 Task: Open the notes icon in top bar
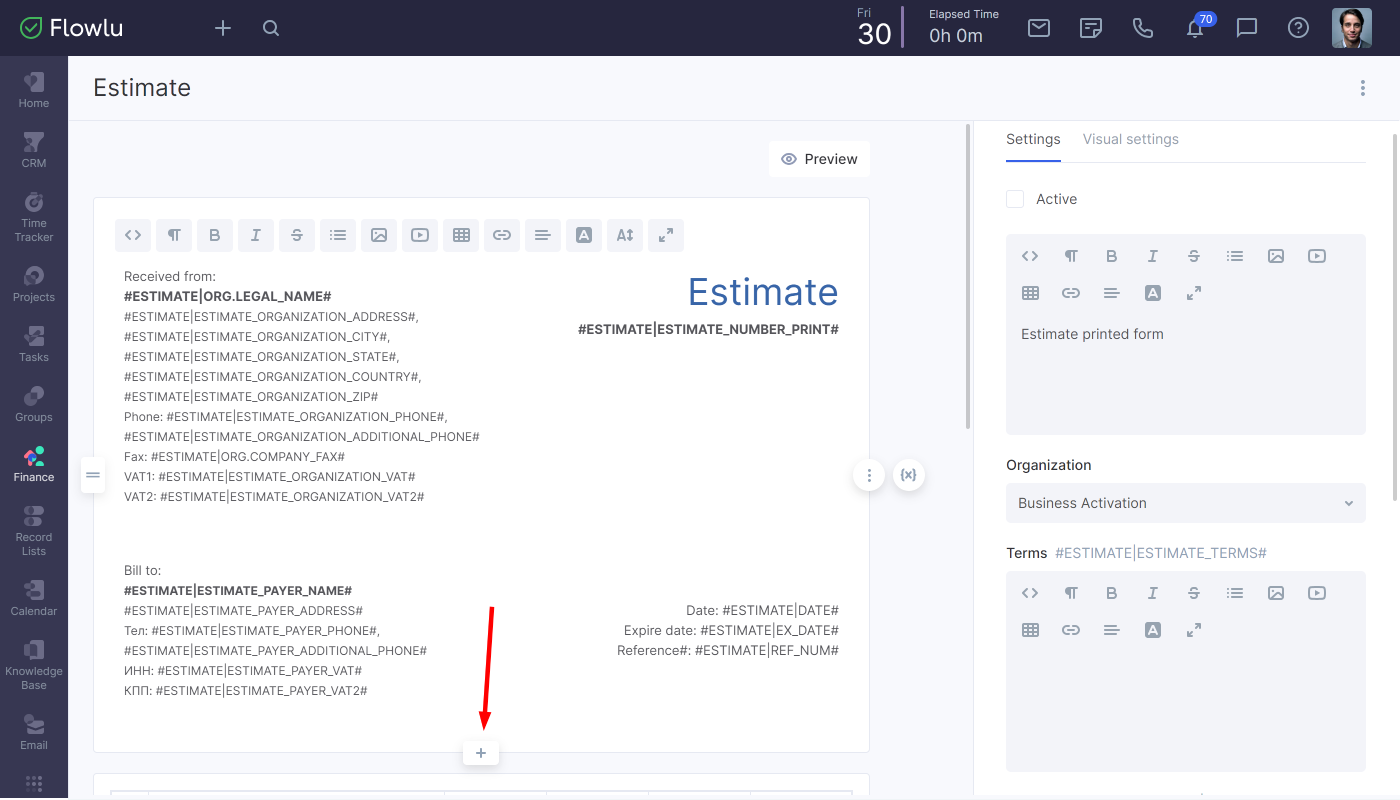click(x=1091, y=28)
